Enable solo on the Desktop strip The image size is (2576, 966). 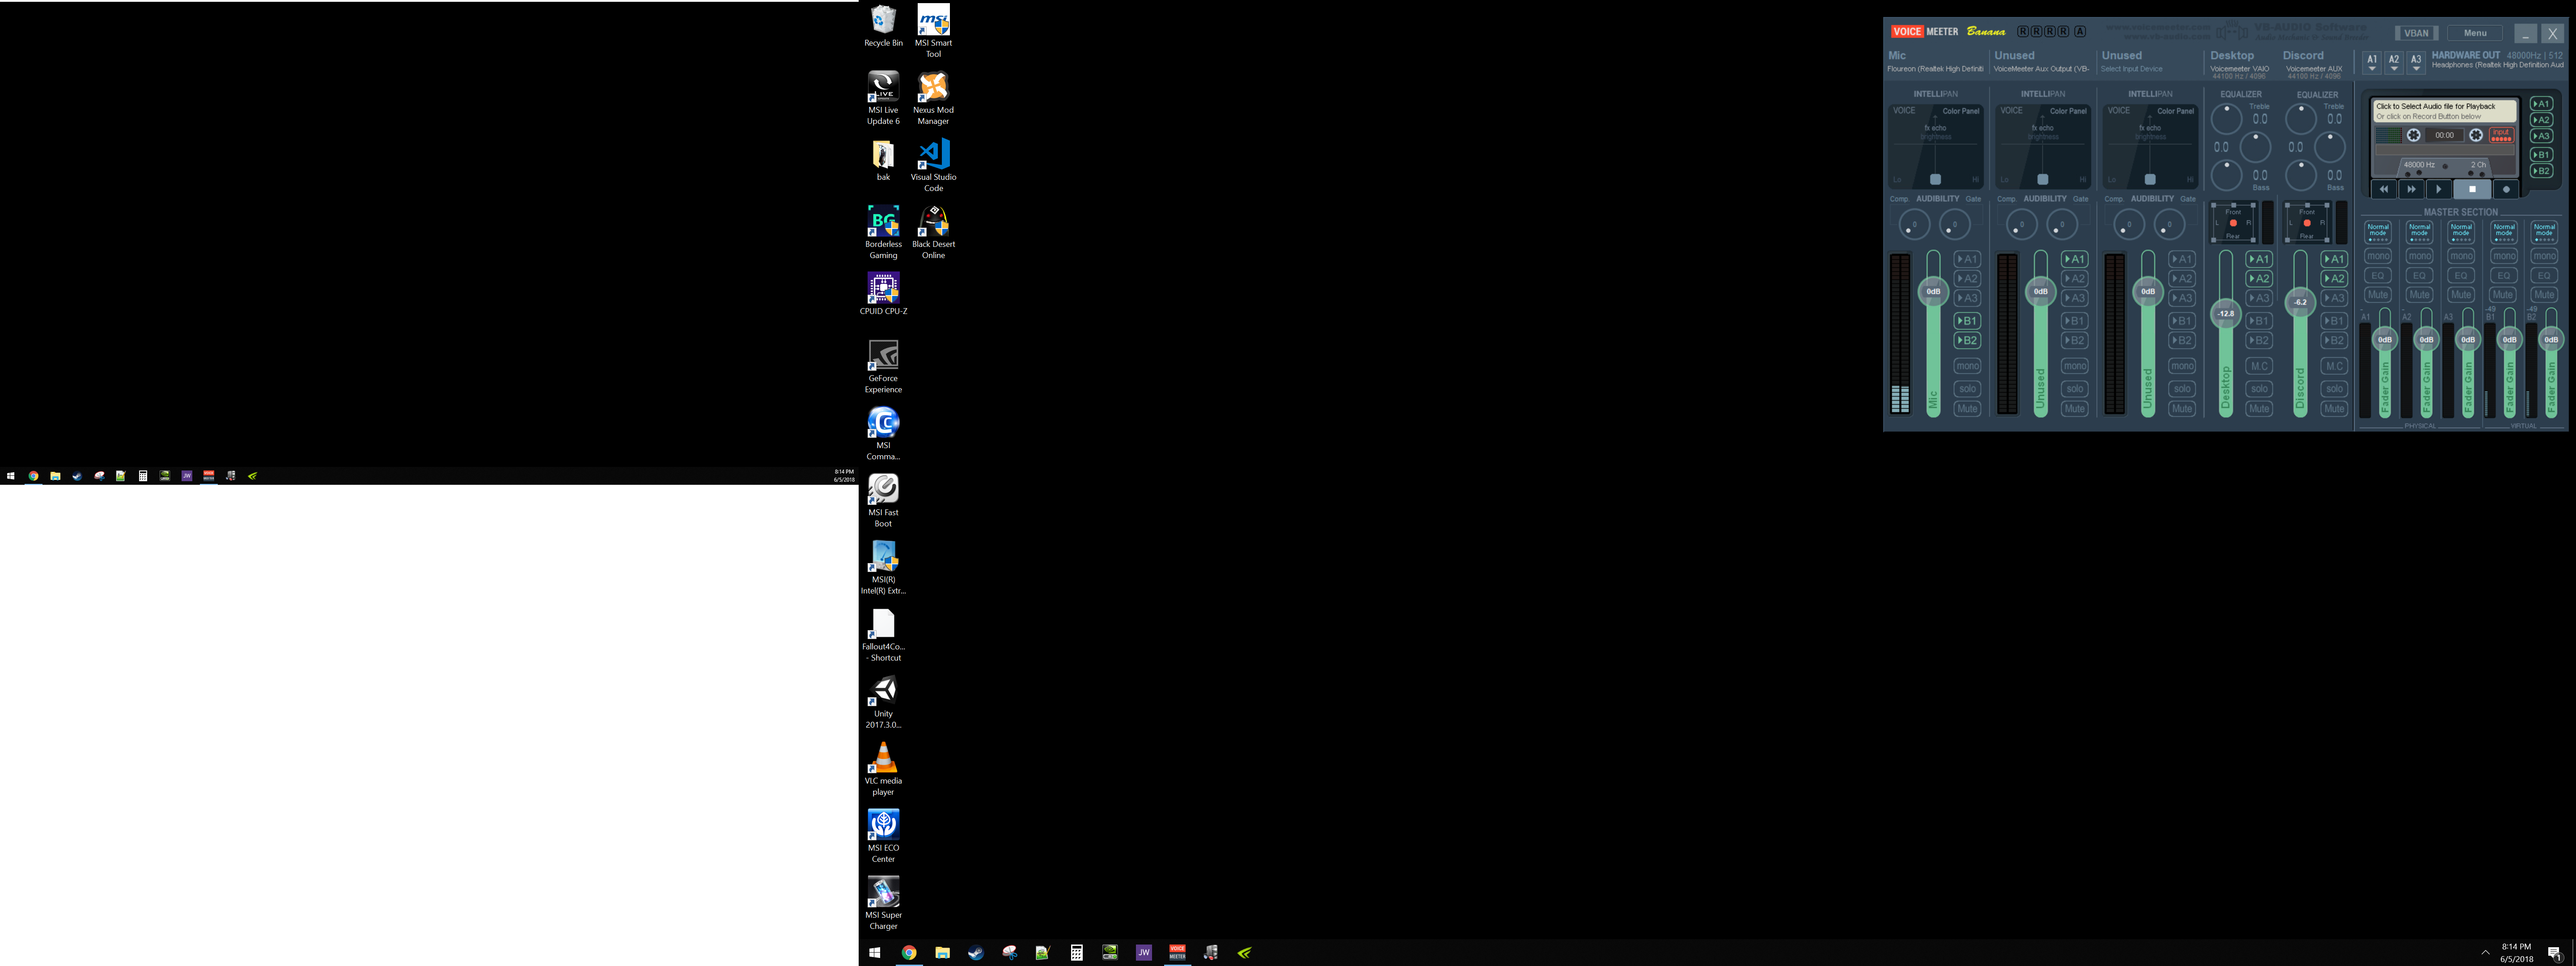[x=2259, y=389]
